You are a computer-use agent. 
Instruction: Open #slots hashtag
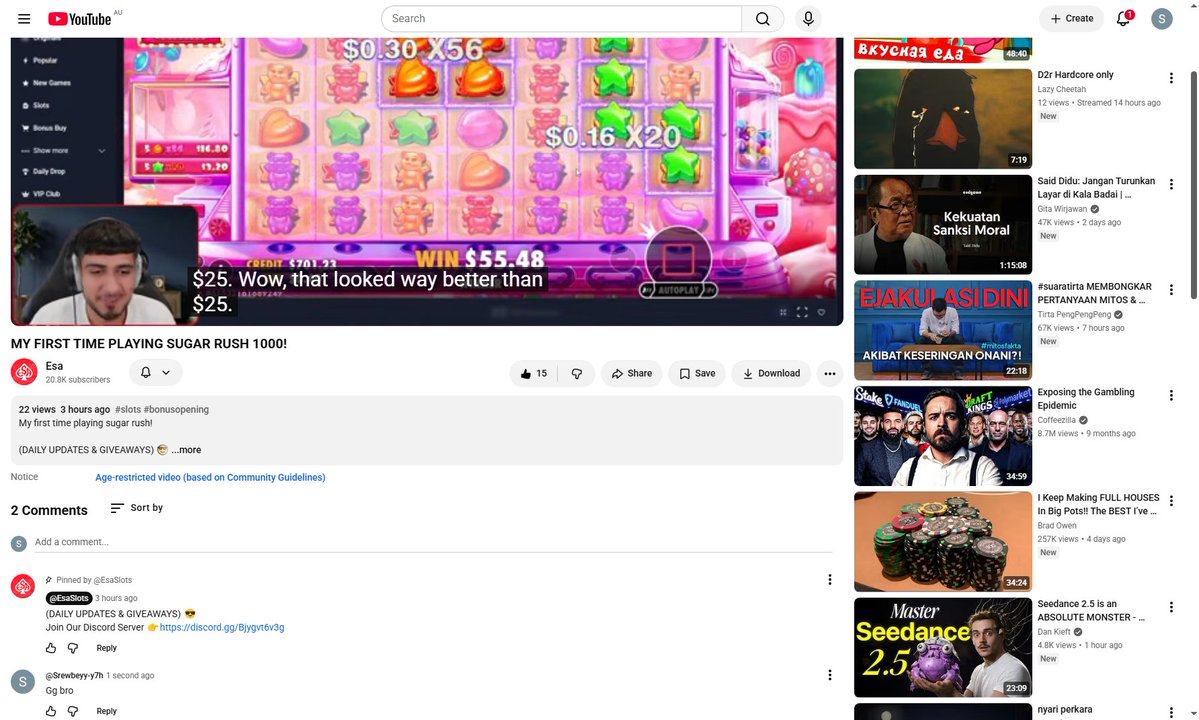[128, 410]
